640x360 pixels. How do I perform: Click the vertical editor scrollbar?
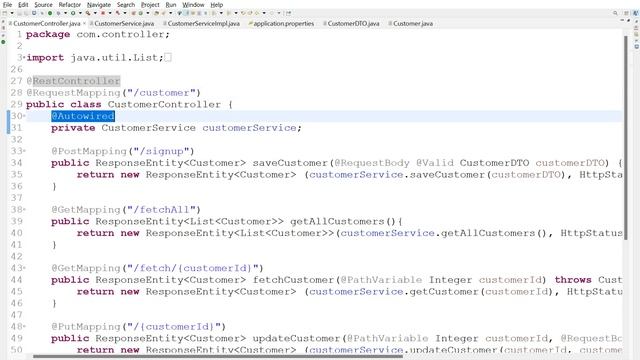626,138
